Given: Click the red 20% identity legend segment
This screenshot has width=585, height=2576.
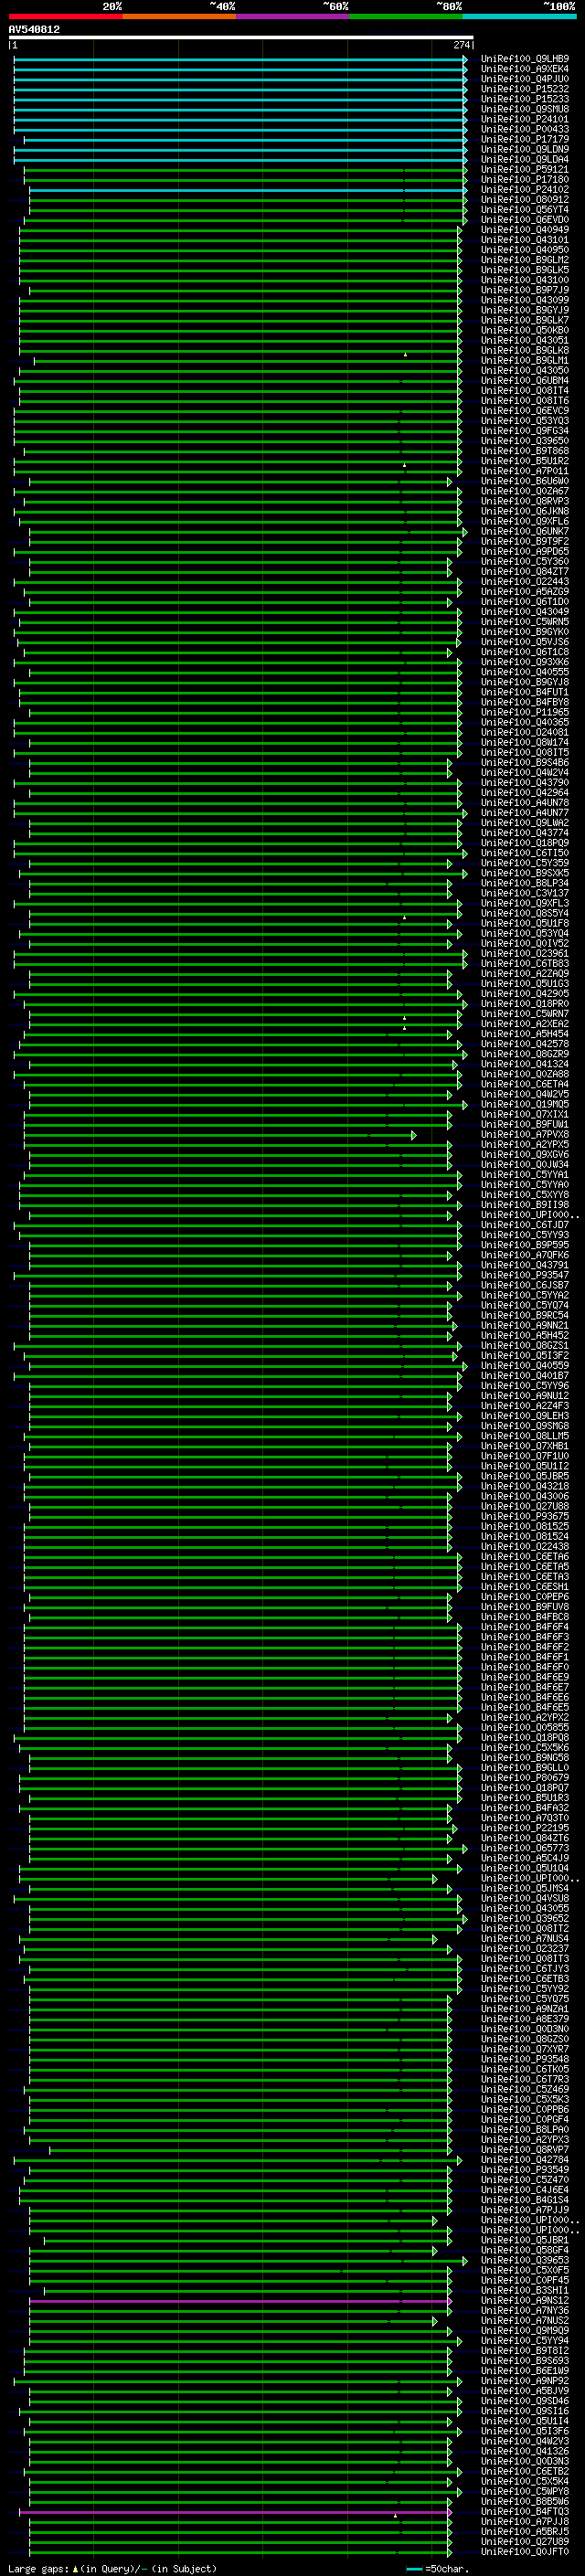Looking at the screenshot, I should pos(65,16).
